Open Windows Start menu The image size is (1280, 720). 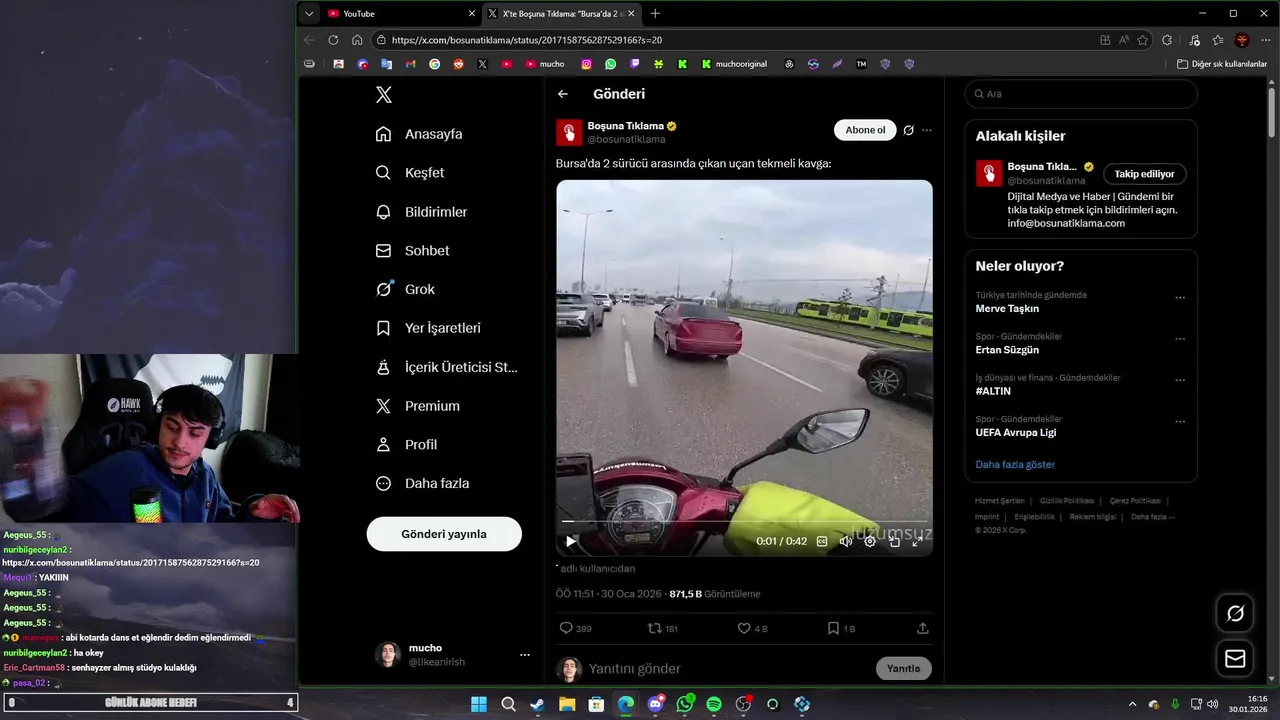(x=479, y=704)
